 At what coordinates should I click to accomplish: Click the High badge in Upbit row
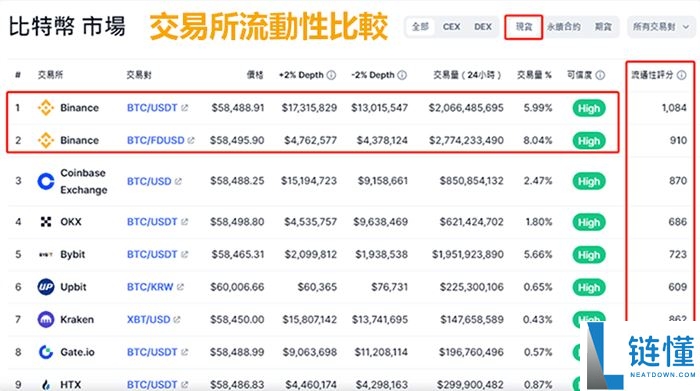(589, 287)
